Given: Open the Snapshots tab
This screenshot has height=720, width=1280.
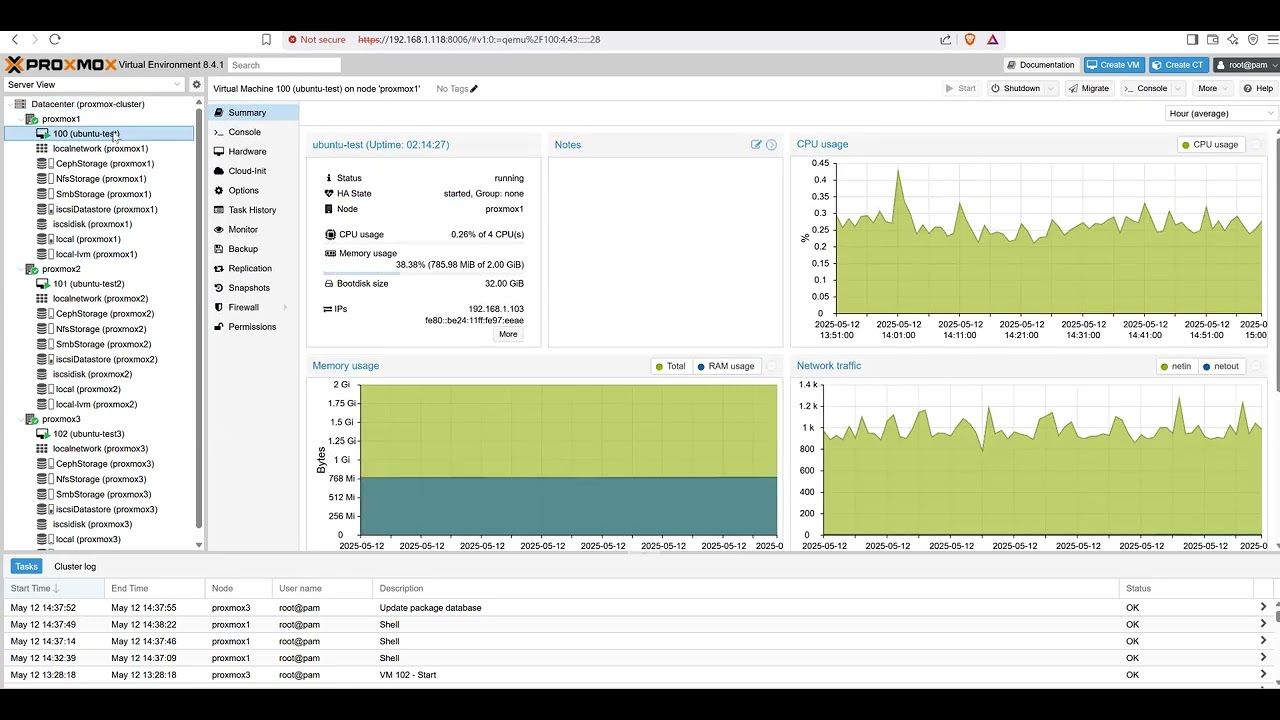Looking at the screenshot, I should point(254,288).
